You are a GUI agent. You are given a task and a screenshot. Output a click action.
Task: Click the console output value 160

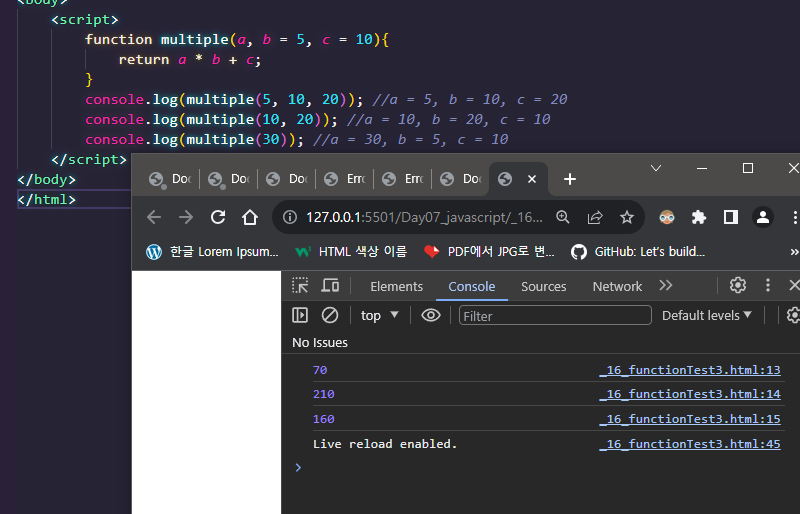pyautogui.click(x=323, y=419)
